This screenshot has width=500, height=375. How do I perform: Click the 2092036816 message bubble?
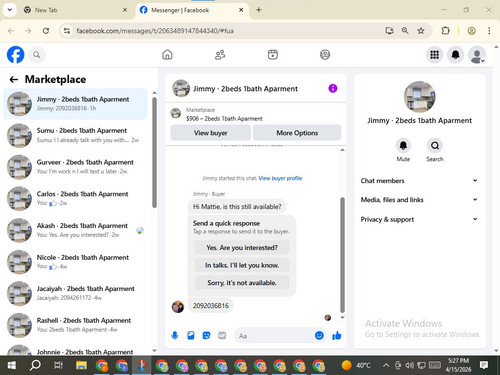pyautogui.click(x=211, y=306)
